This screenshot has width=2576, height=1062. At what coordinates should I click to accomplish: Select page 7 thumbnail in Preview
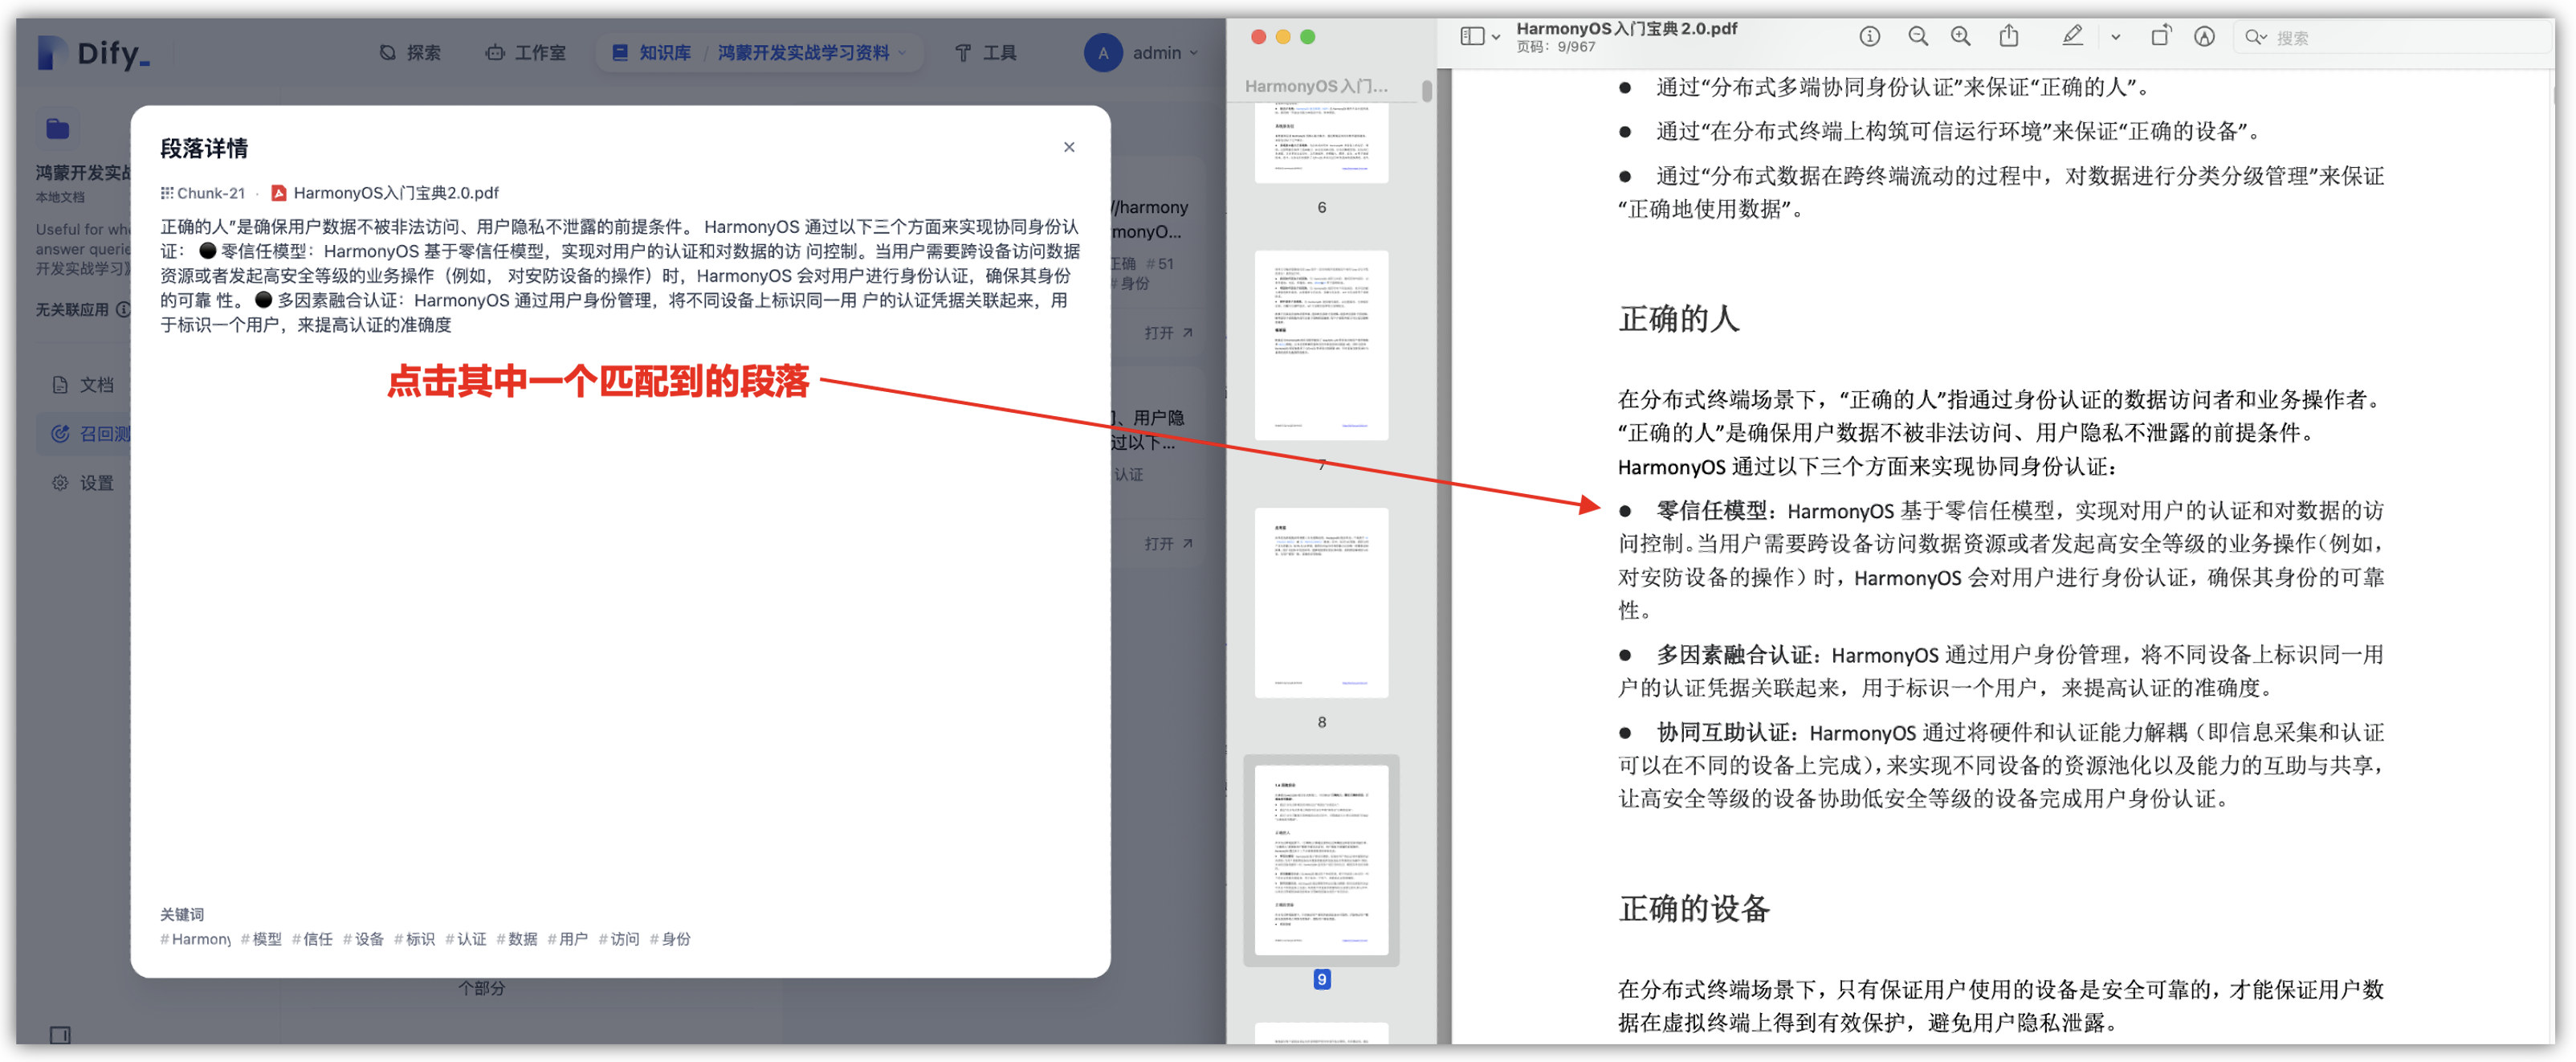coord(1321,345)
